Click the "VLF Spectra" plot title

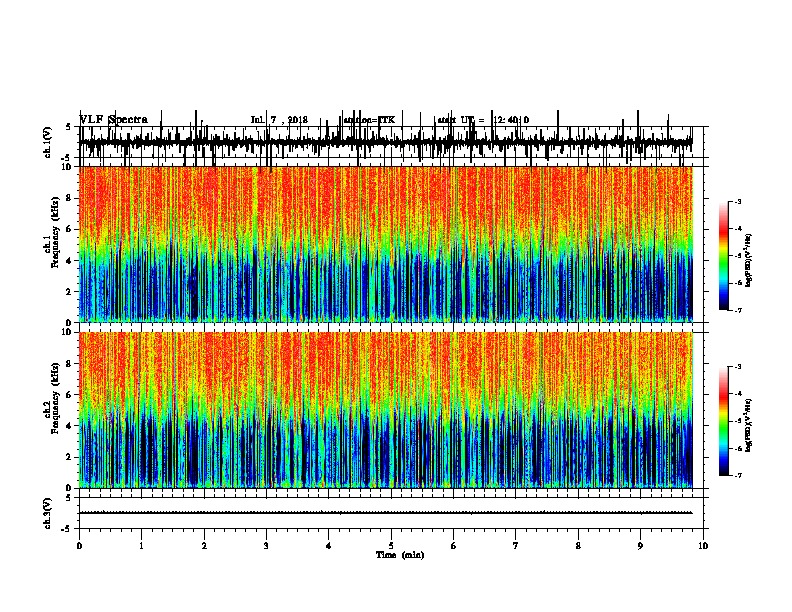(114, 120)
